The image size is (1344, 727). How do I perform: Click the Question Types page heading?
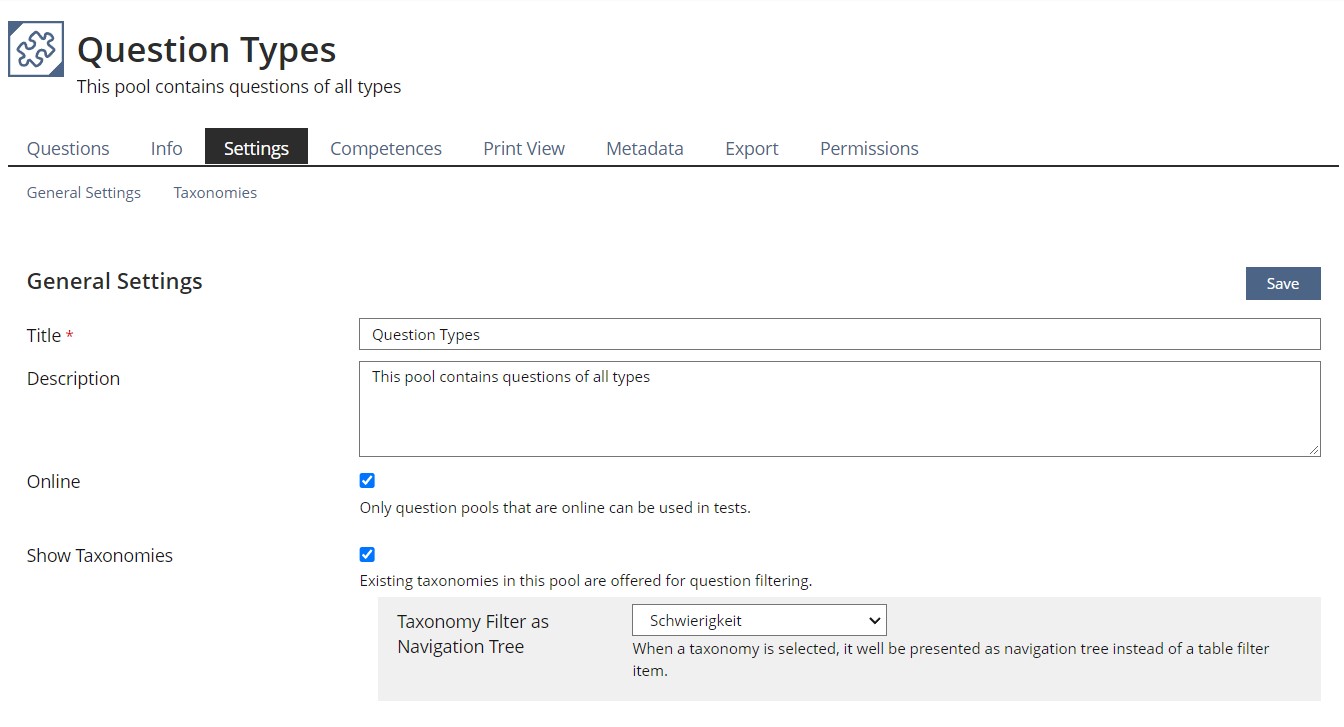(206, 50)
